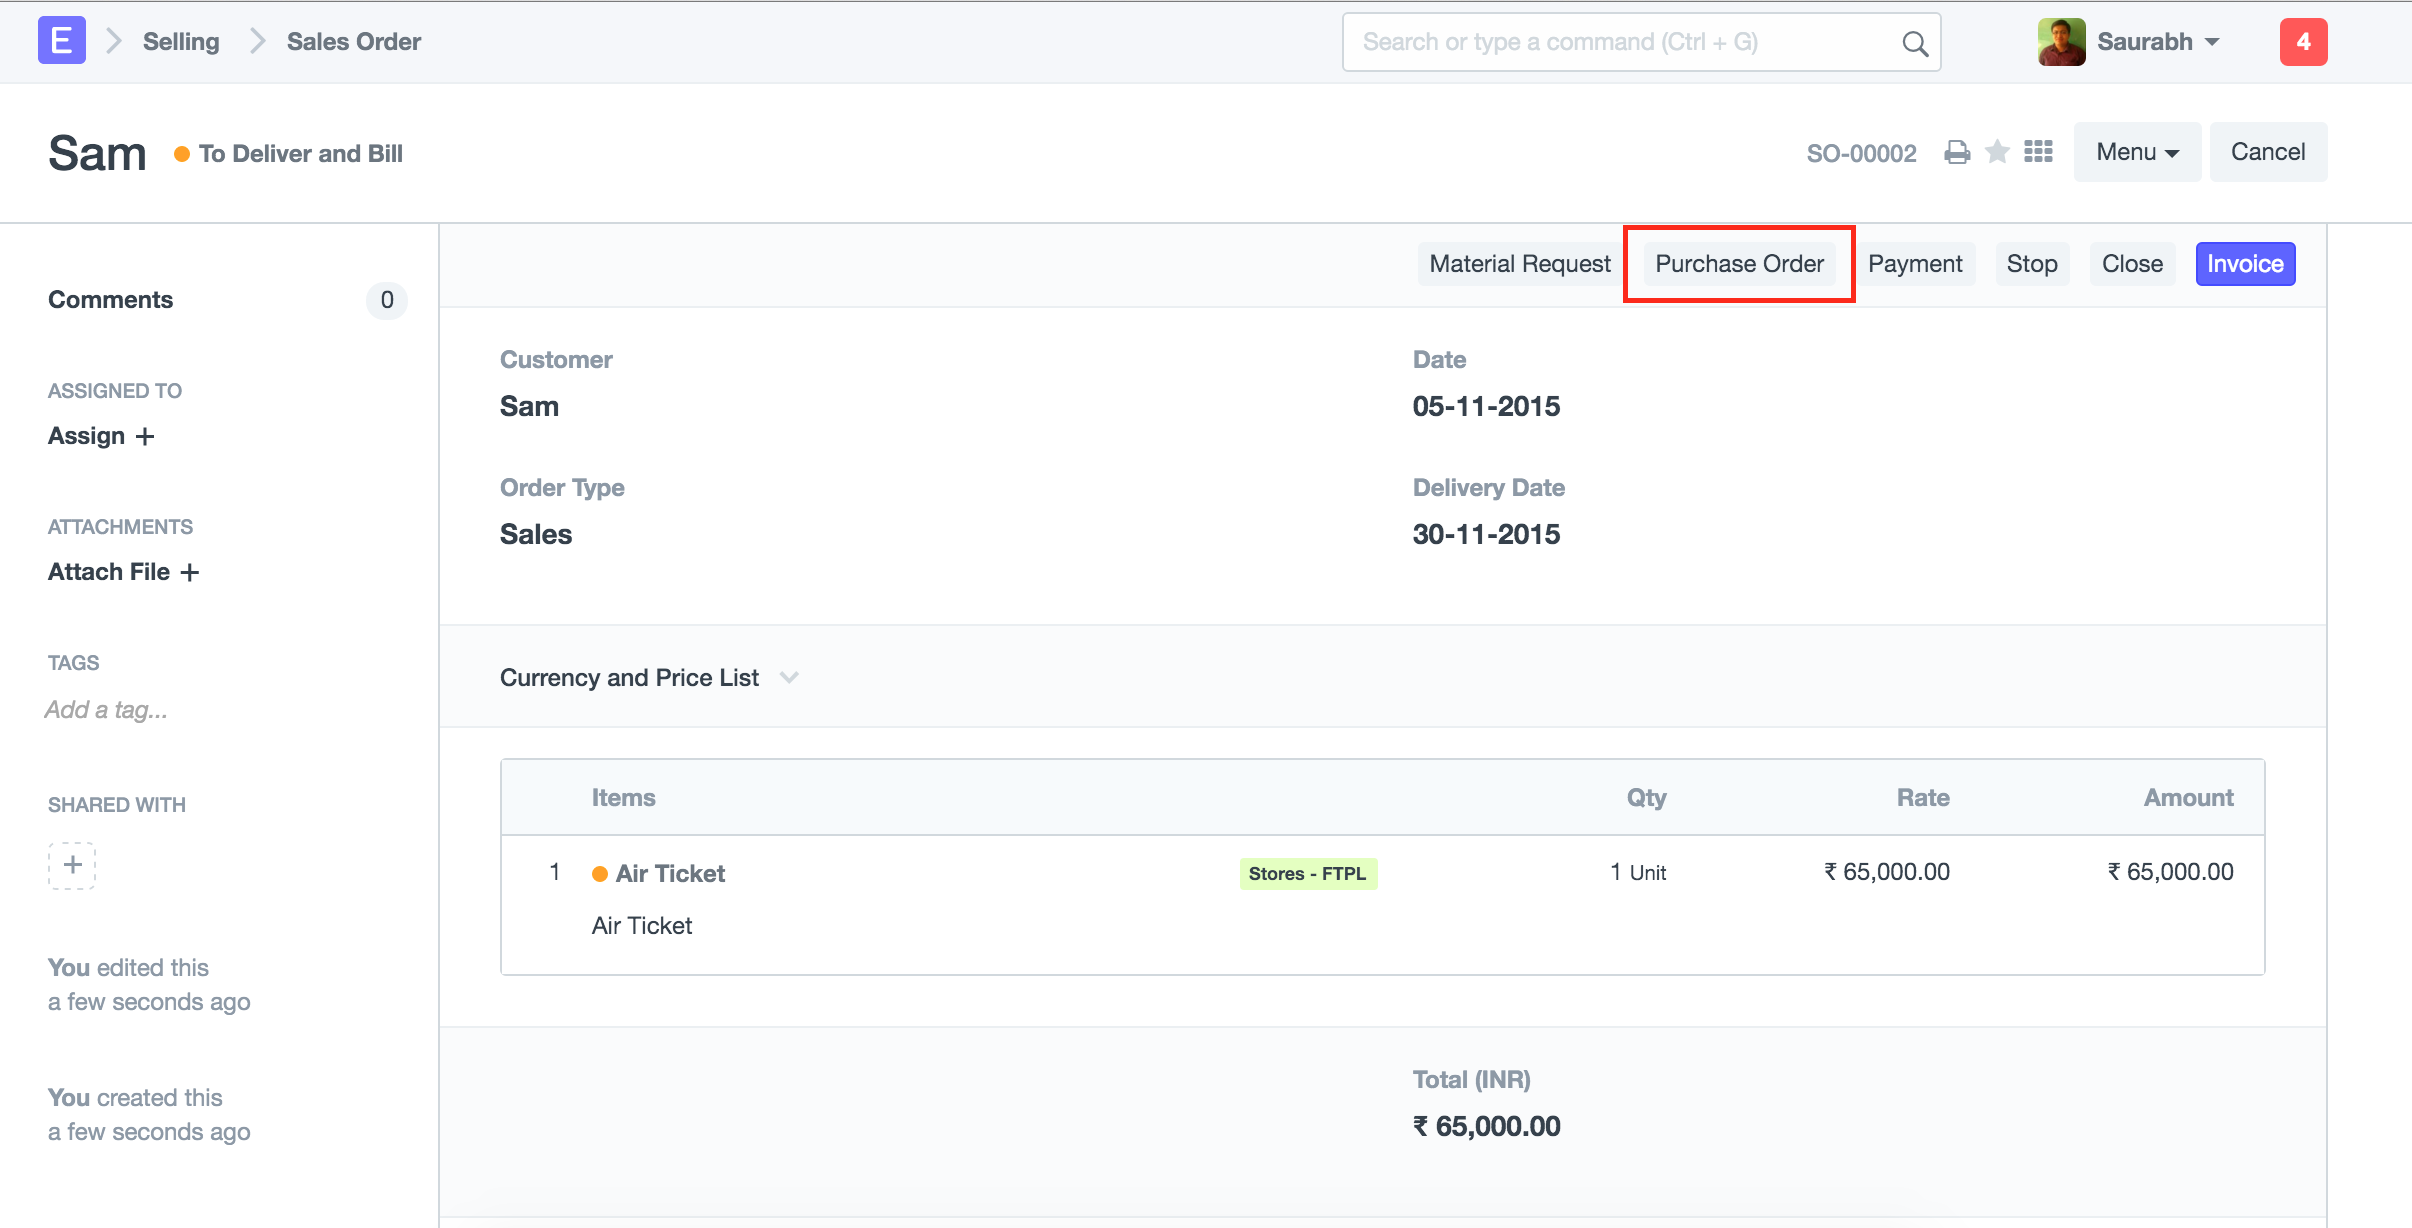Click the grid view icon near Menu

(2038, 152)
